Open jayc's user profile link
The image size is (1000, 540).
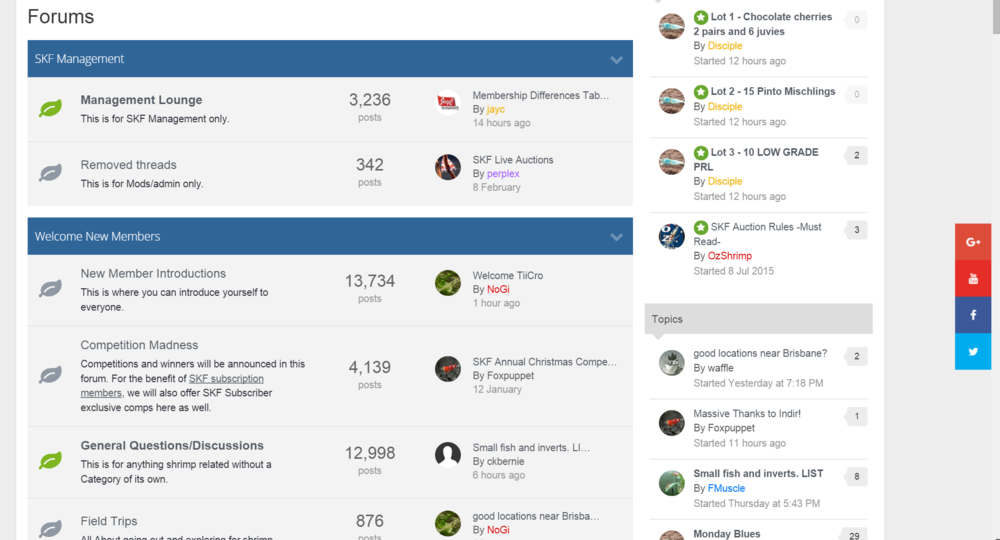(x=496, y=109)
